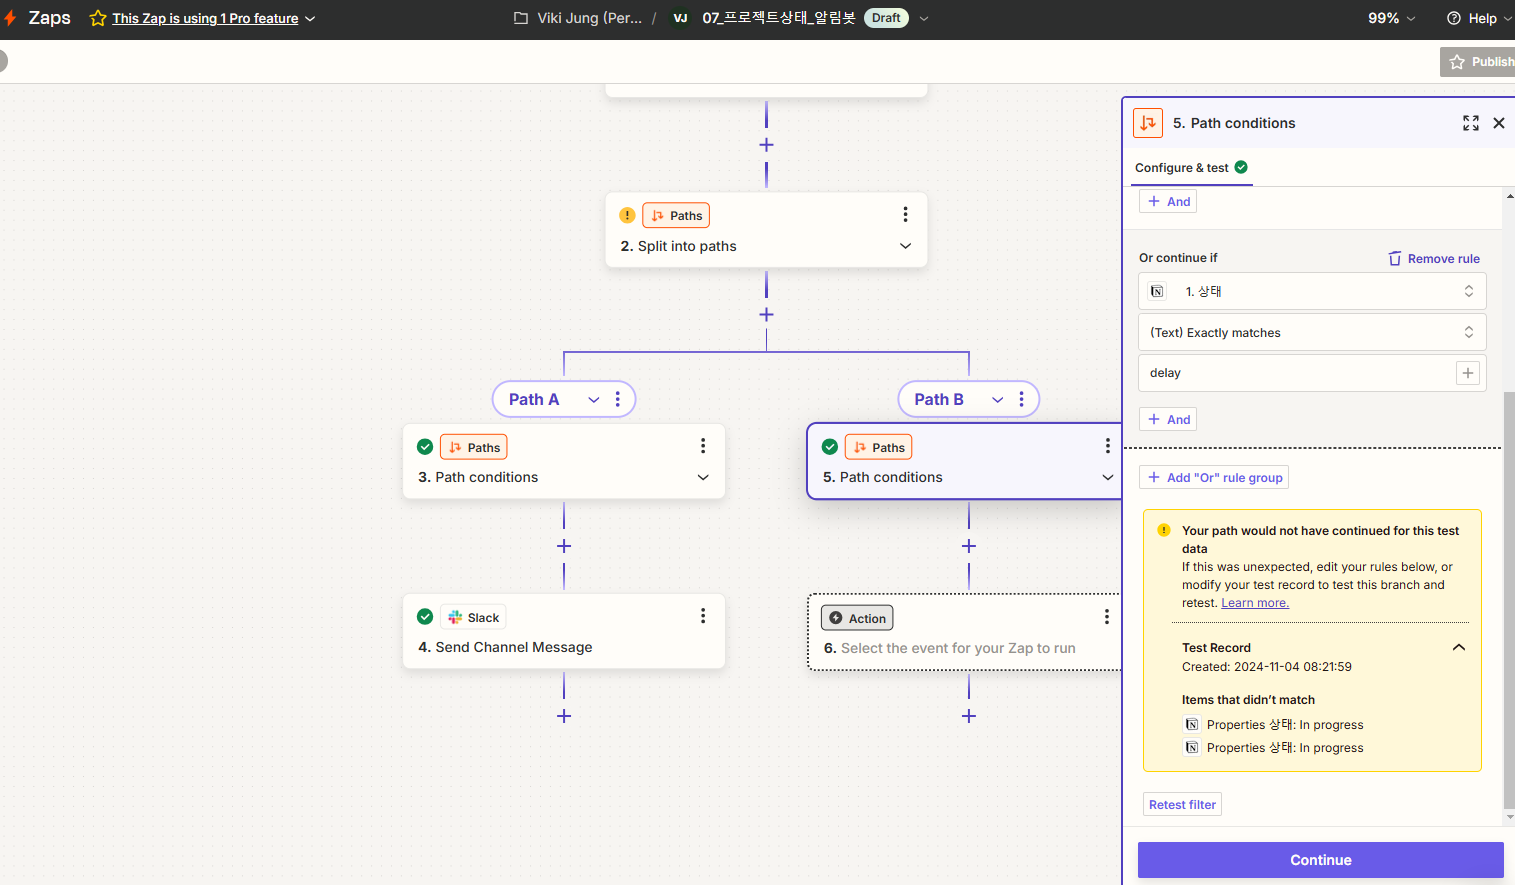The image size is (1515, 885).
Task: Click green check on step 3
Action: 425,447
